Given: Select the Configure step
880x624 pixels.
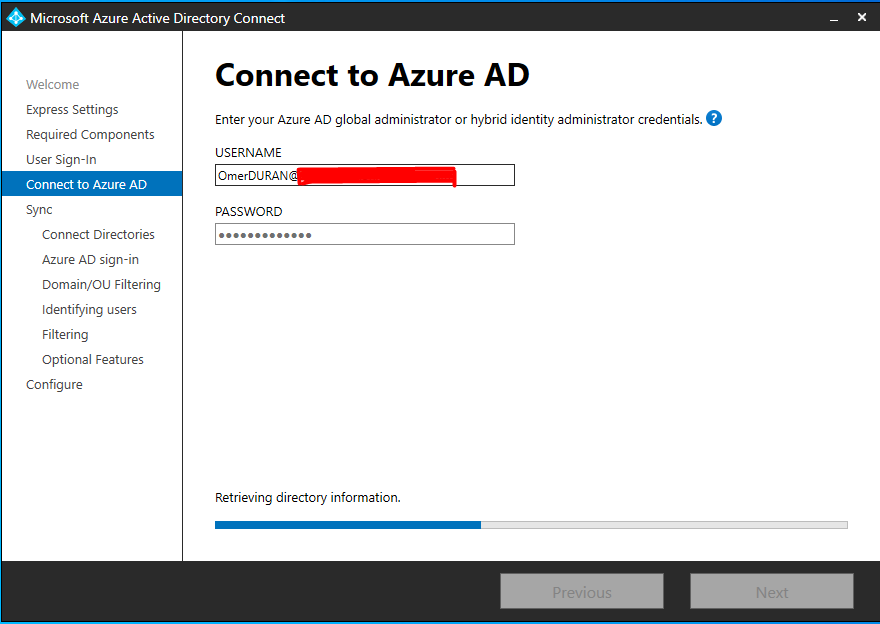Looking at the screenshot, I should pos(54,384).
